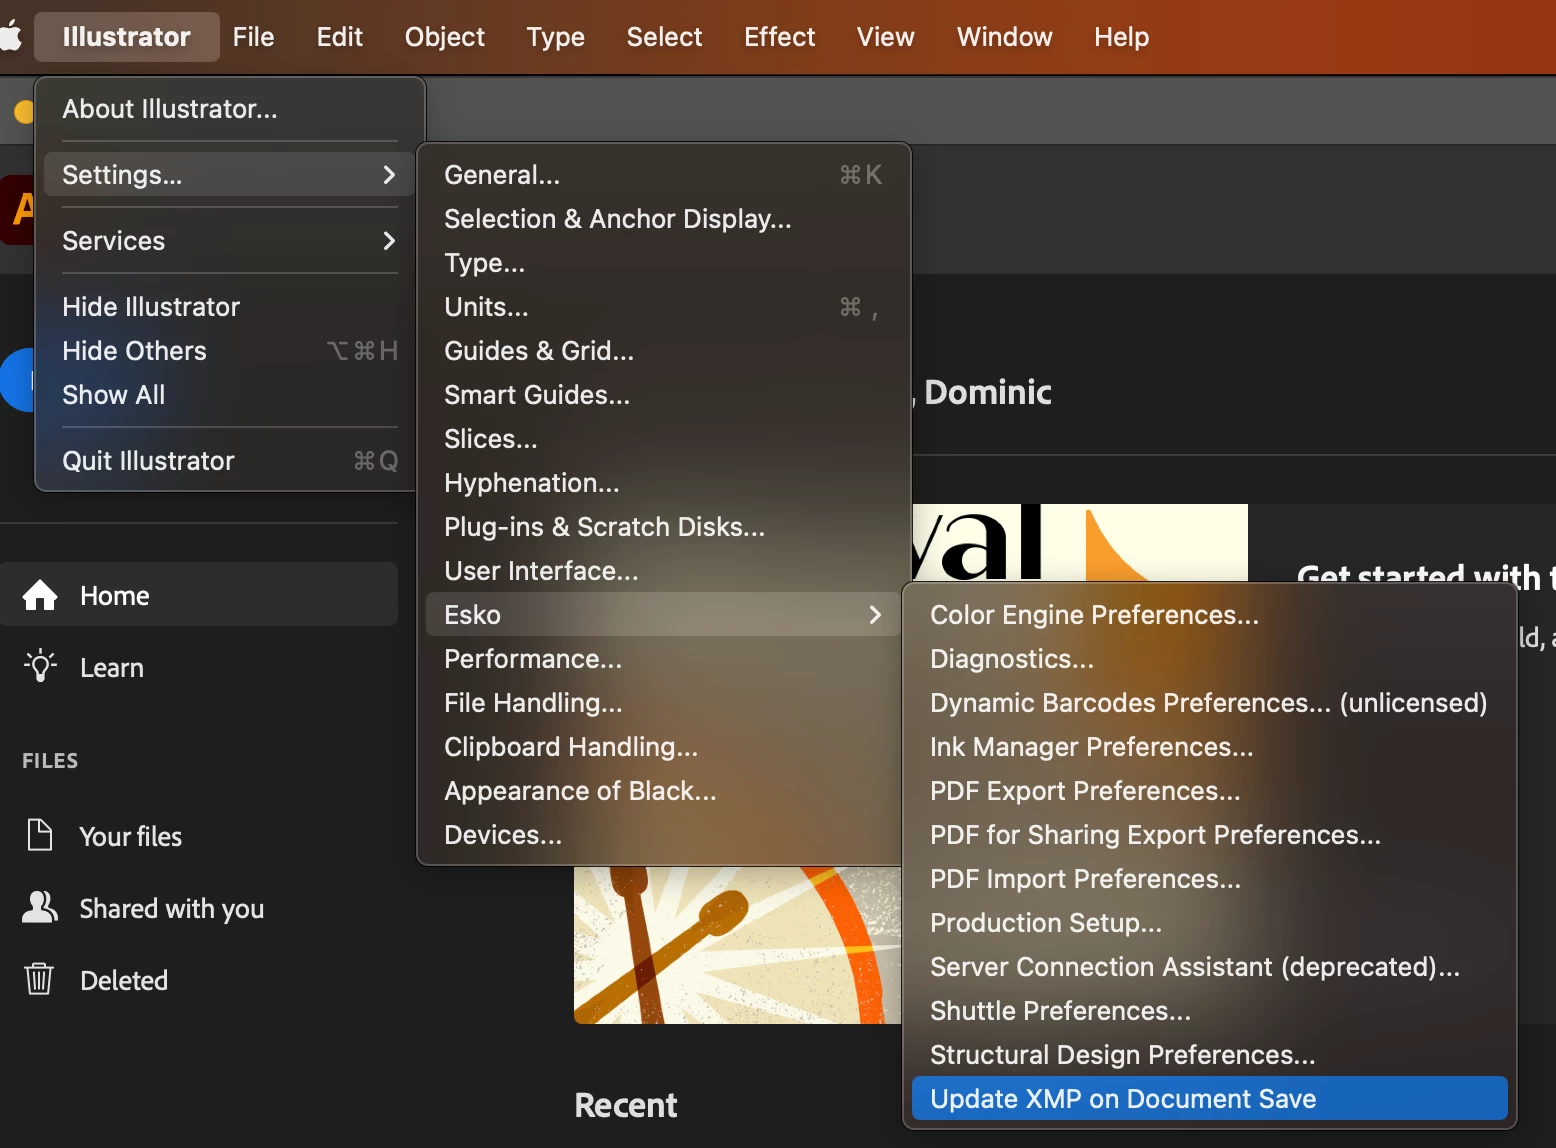The width and height of the screenshot is (1556, 1148).
Task: Go to Home in sidebar
Action: point(199,595)
